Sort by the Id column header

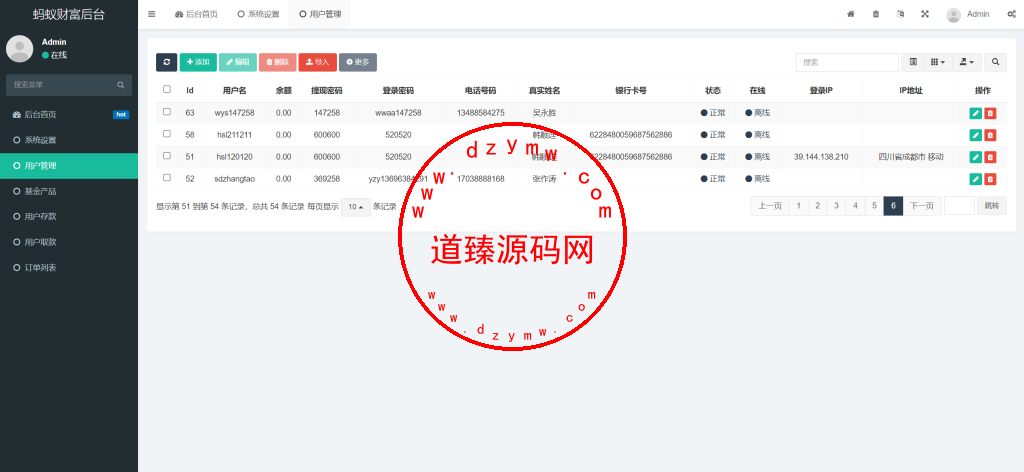point(189,91)
